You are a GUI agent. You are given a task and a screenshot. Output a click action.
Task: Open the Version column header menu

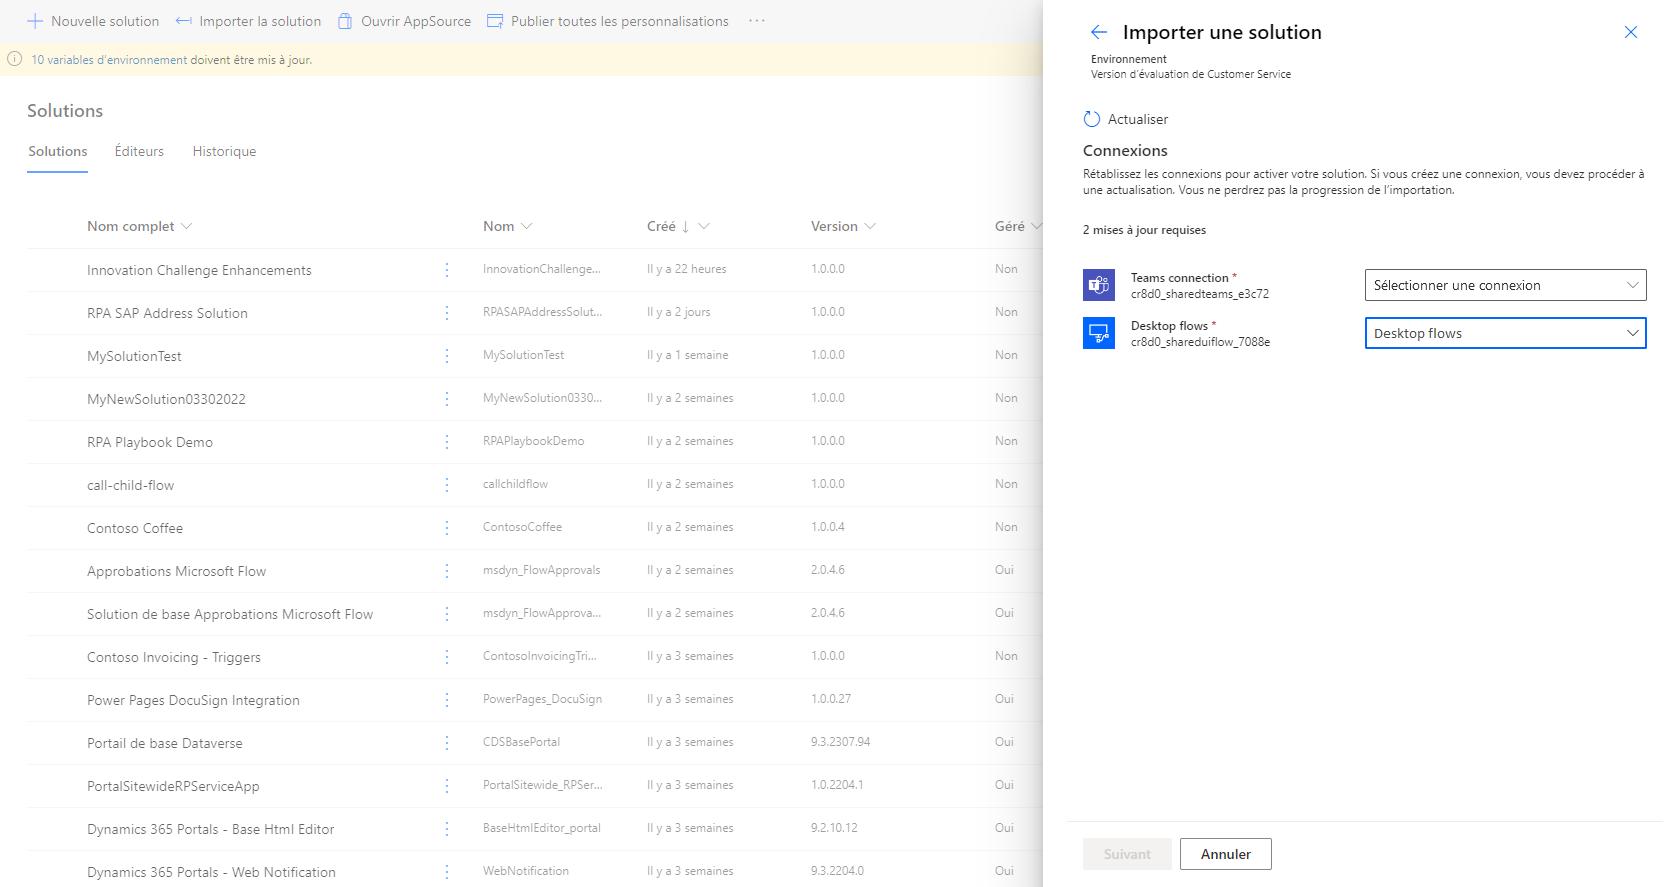tap(843, 226)
